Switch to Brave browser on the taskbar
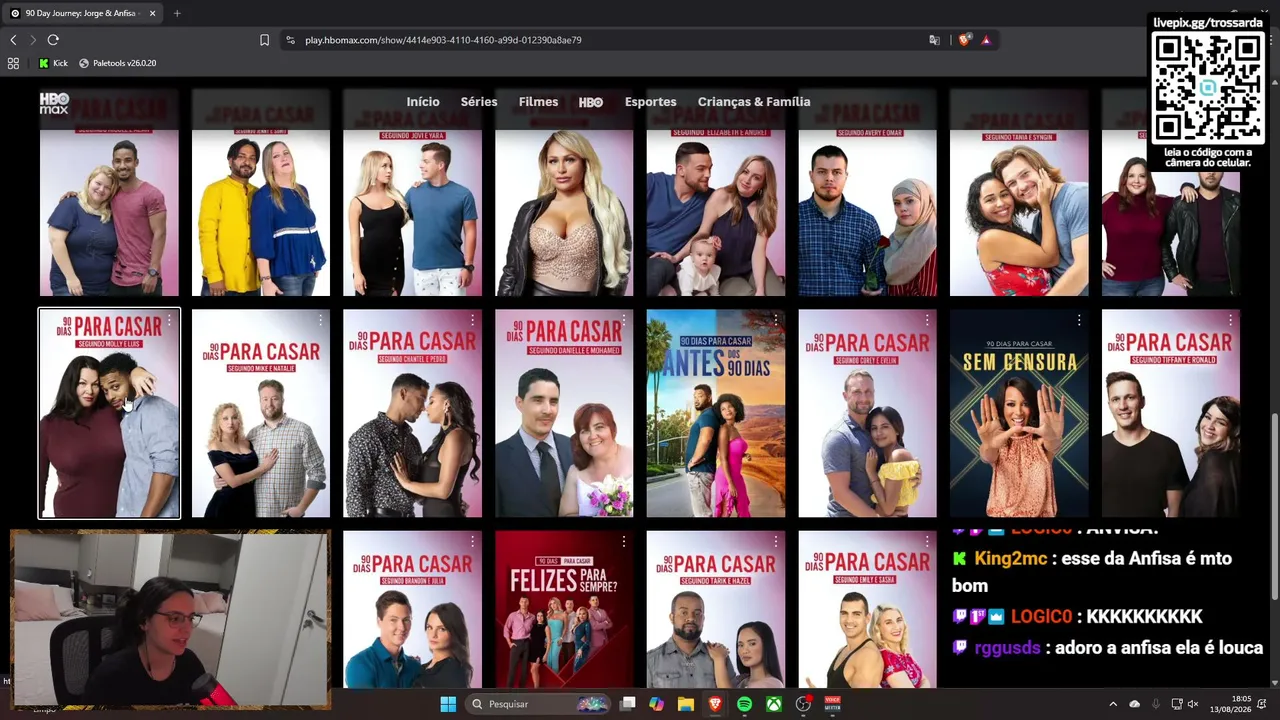 [x=715, y=704]
